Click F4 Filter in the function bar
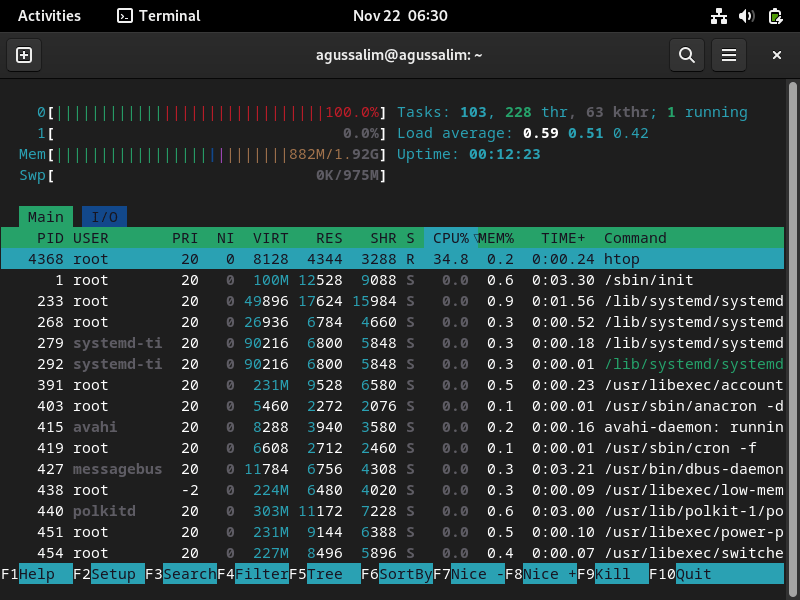The image size is (800, 600). pos(253,574)
